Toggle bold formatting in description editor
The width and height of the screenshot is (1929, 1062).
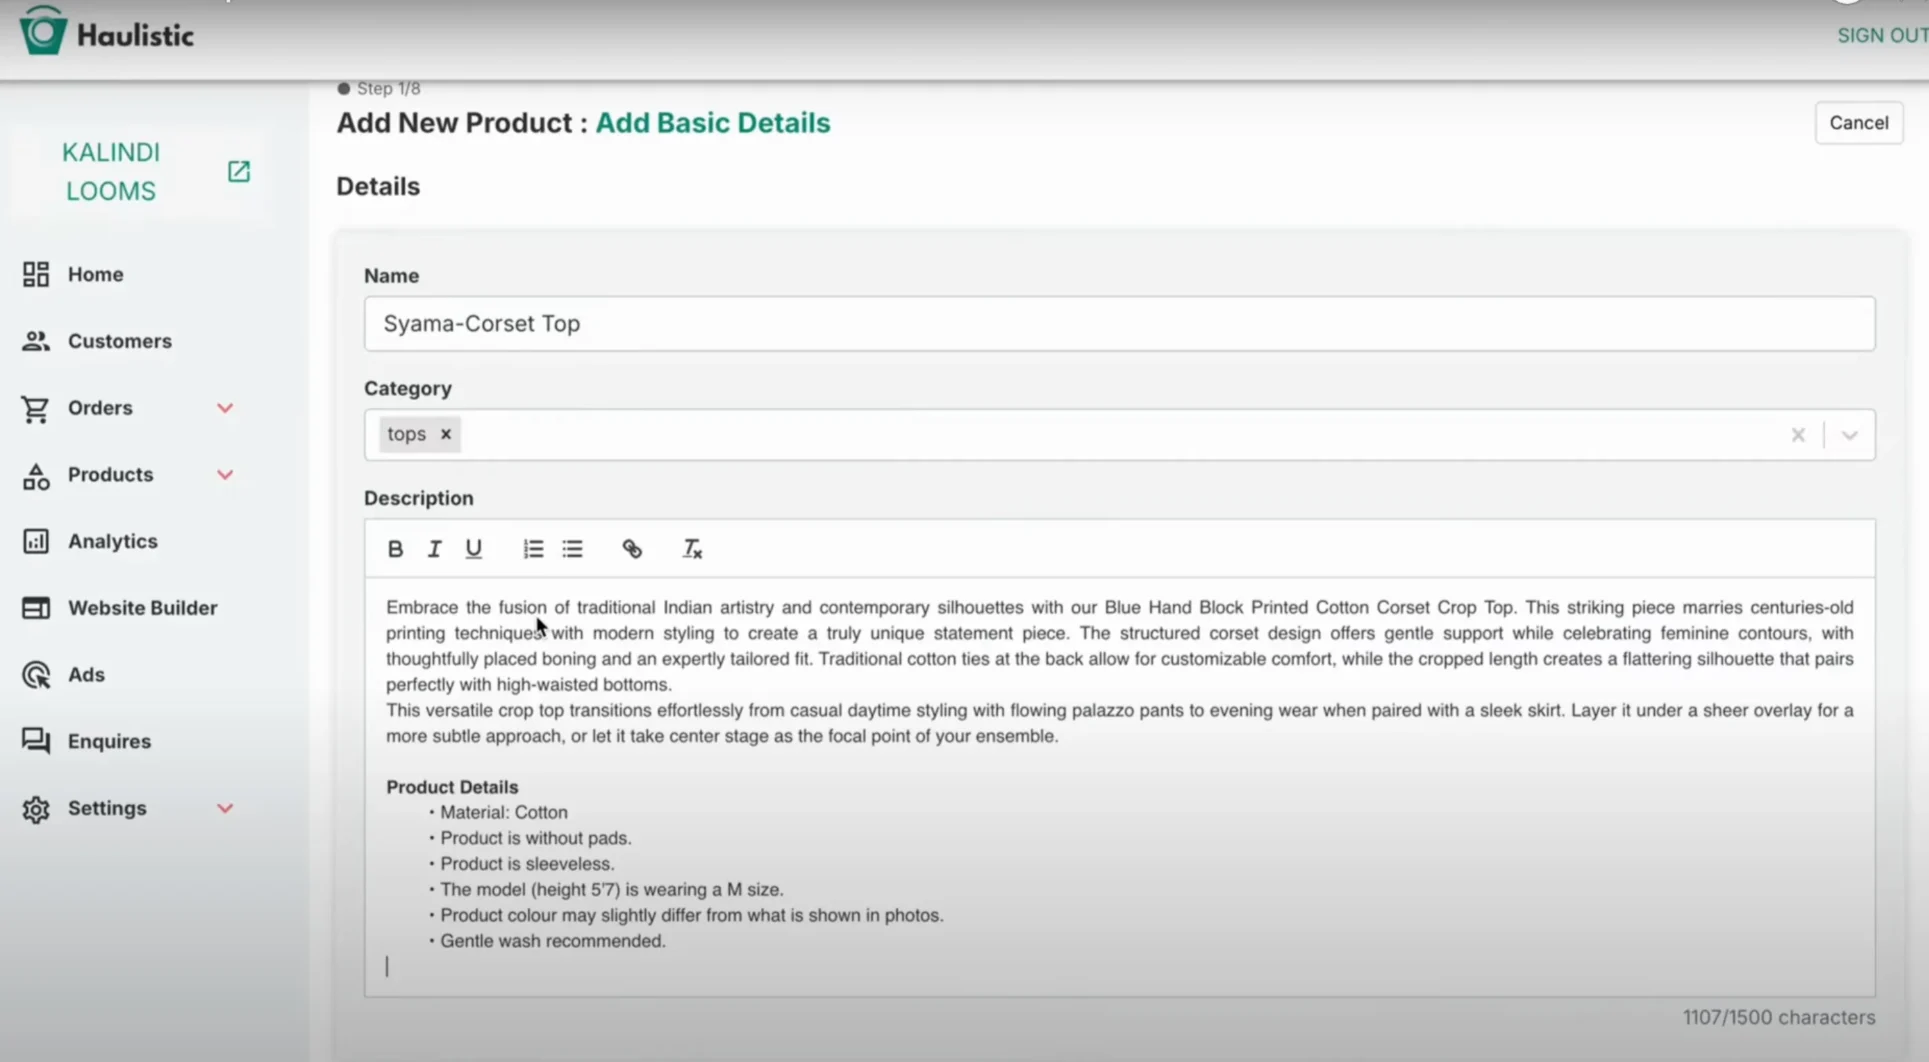click(395, 549)
